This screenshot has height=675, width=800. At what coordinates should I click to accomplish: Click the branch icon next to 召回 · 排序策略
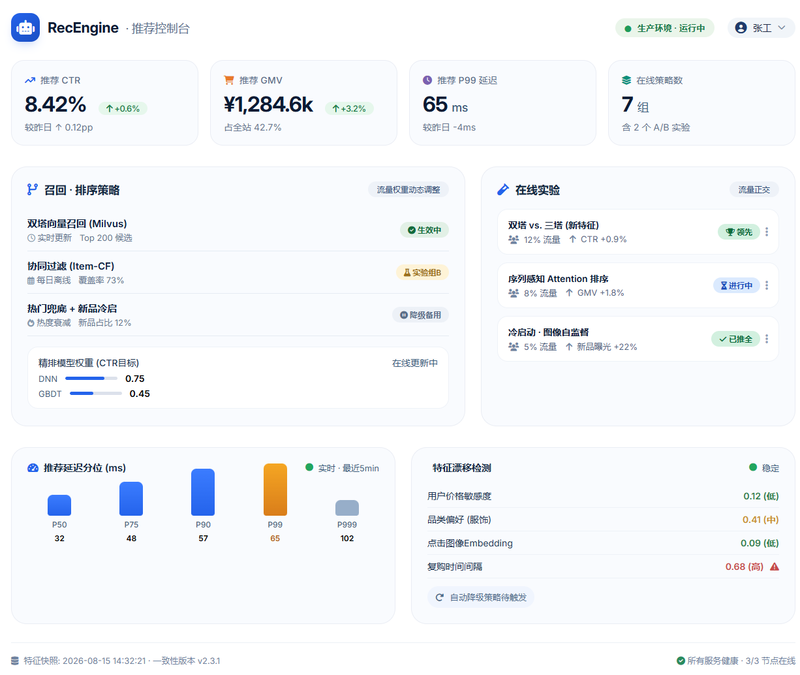(x=32, y=190)
